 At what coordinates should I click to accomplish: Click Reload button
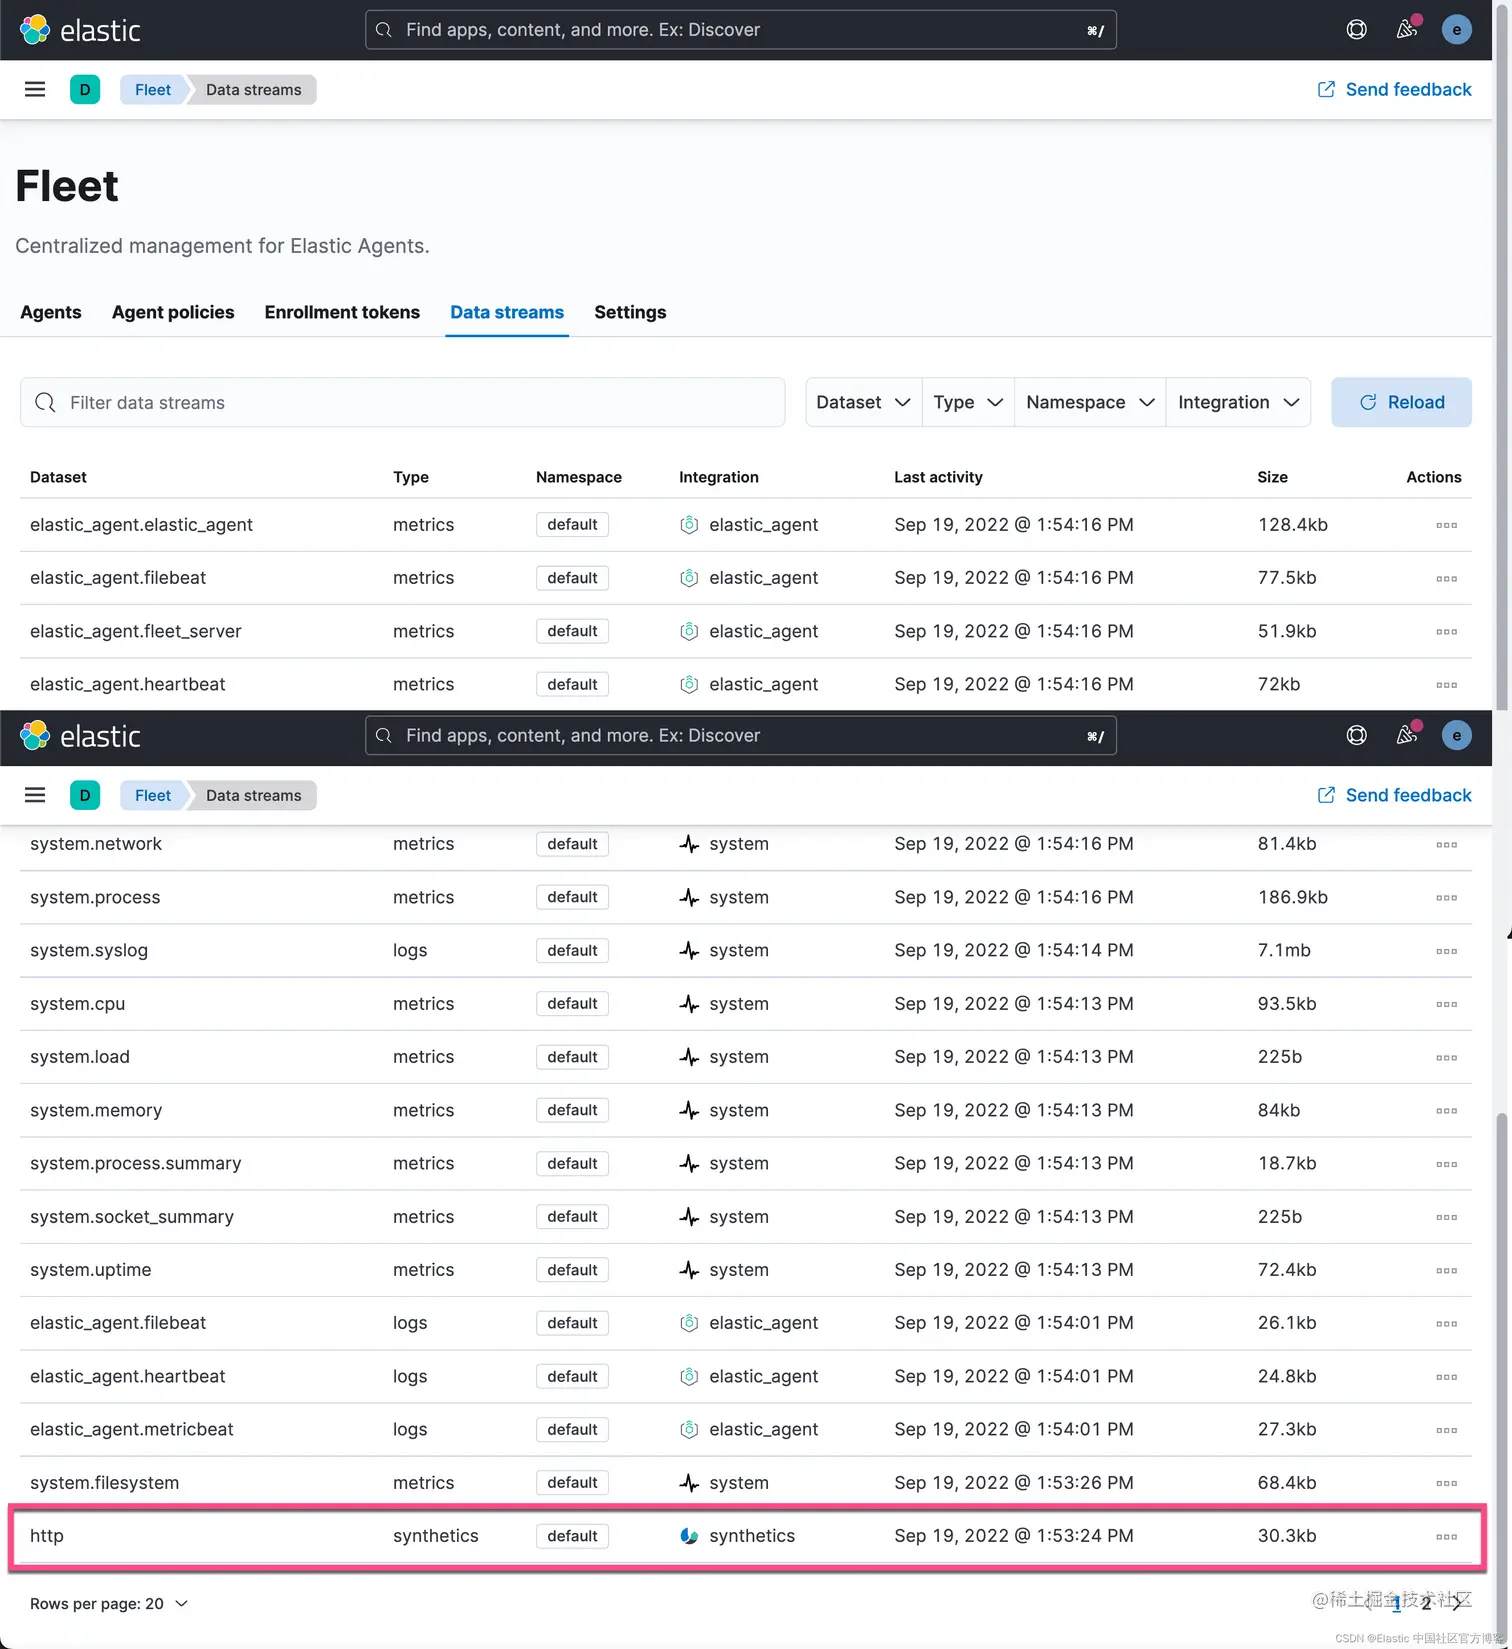pos(1401,402)
